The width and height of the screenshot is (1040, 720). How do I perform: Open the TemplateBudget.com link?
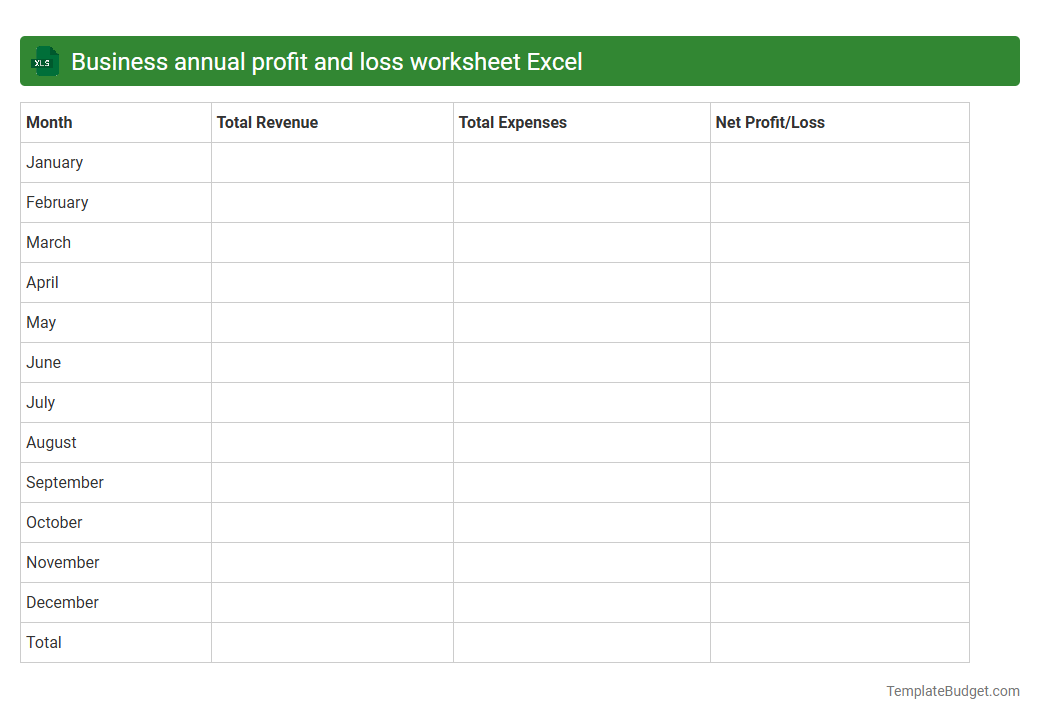952,690
